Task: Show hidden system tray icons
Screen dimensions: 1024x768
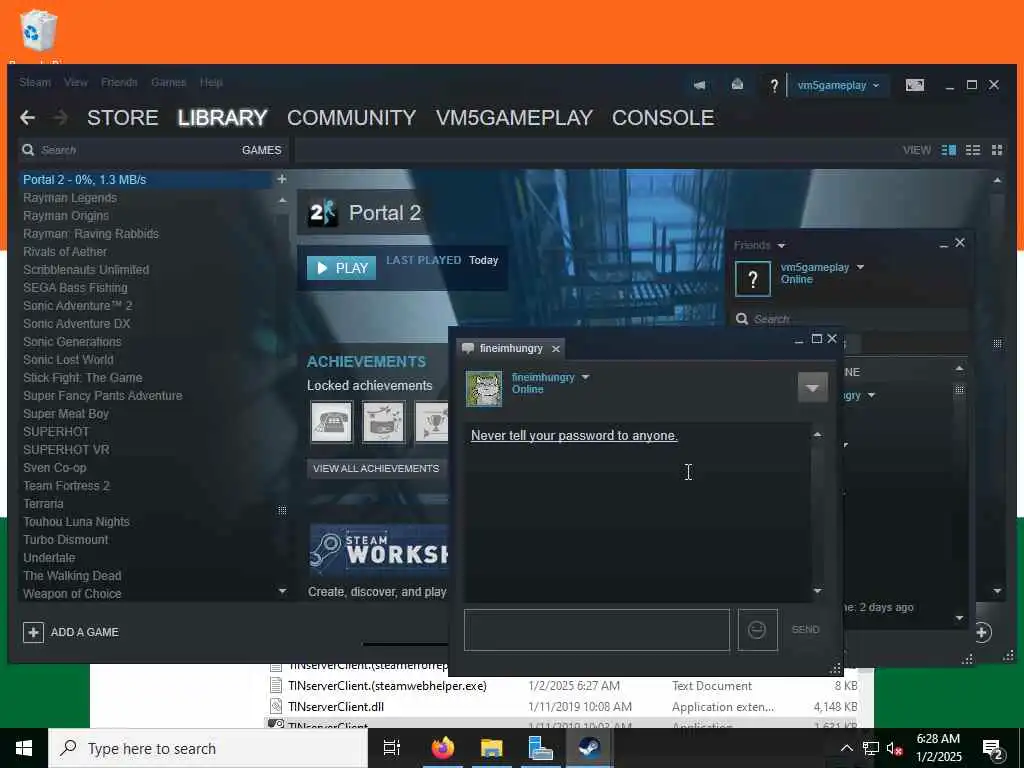Action: (846, 748)
